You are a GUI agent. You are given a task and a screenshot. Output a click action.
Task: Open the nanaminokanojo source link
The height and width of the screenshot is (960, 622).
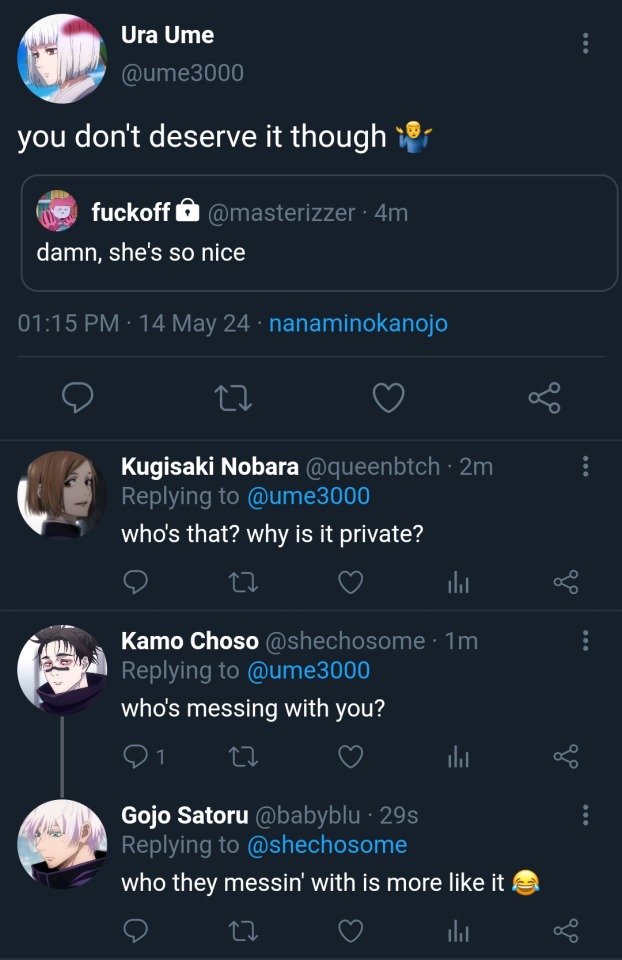coord(358,324)
